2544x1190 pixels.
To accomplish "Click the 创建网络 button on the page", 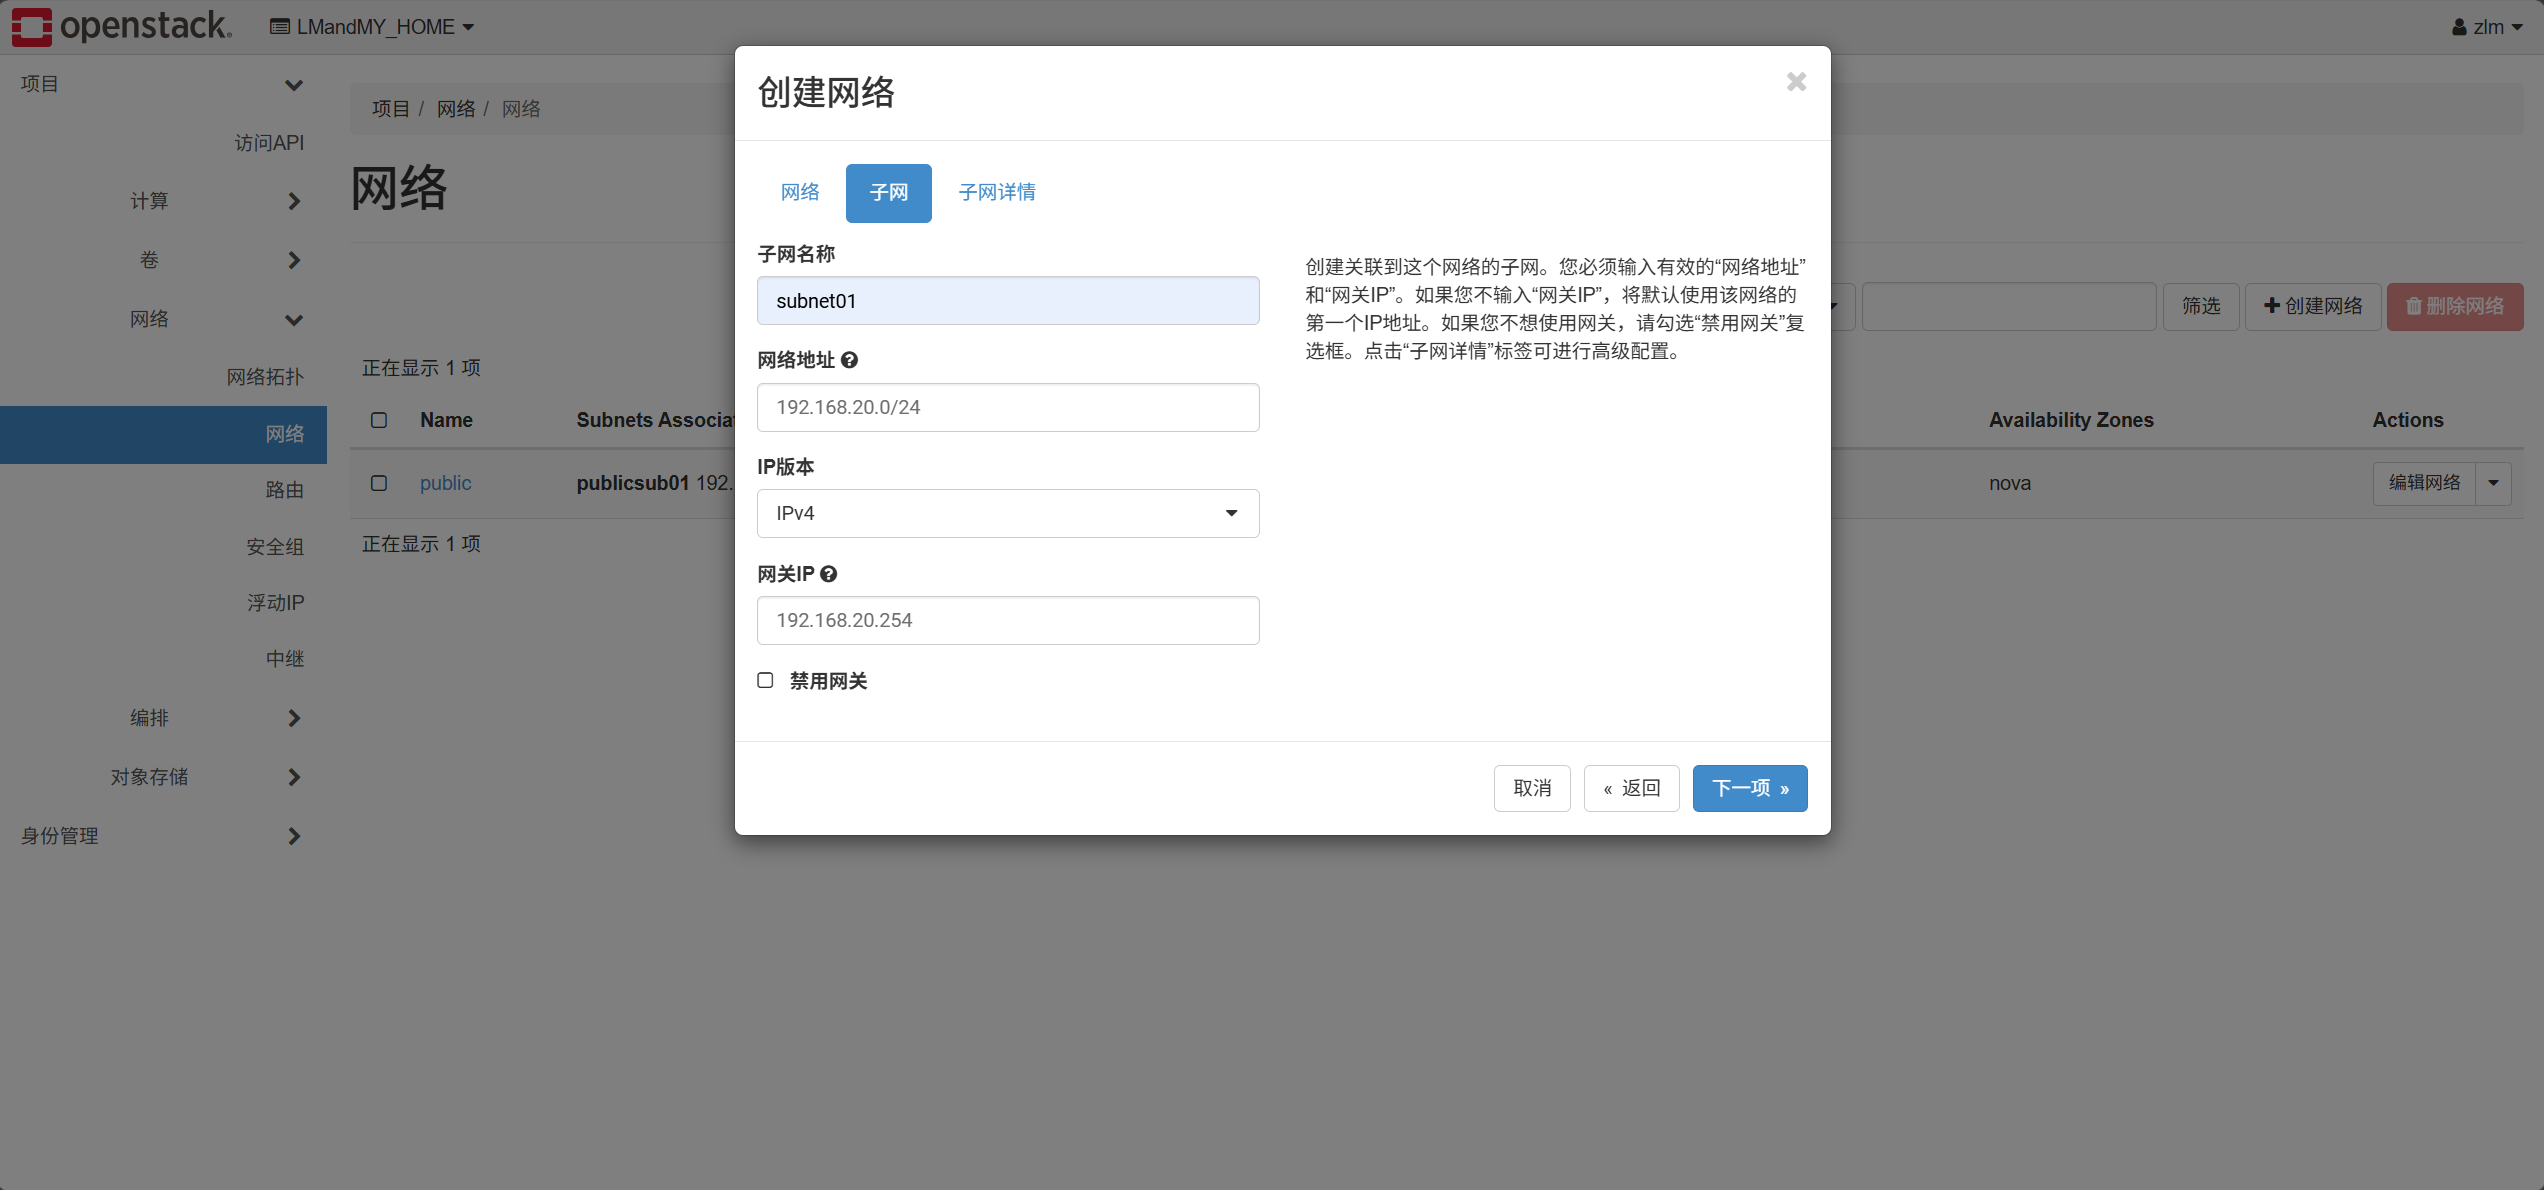I will pos(2313,306).
